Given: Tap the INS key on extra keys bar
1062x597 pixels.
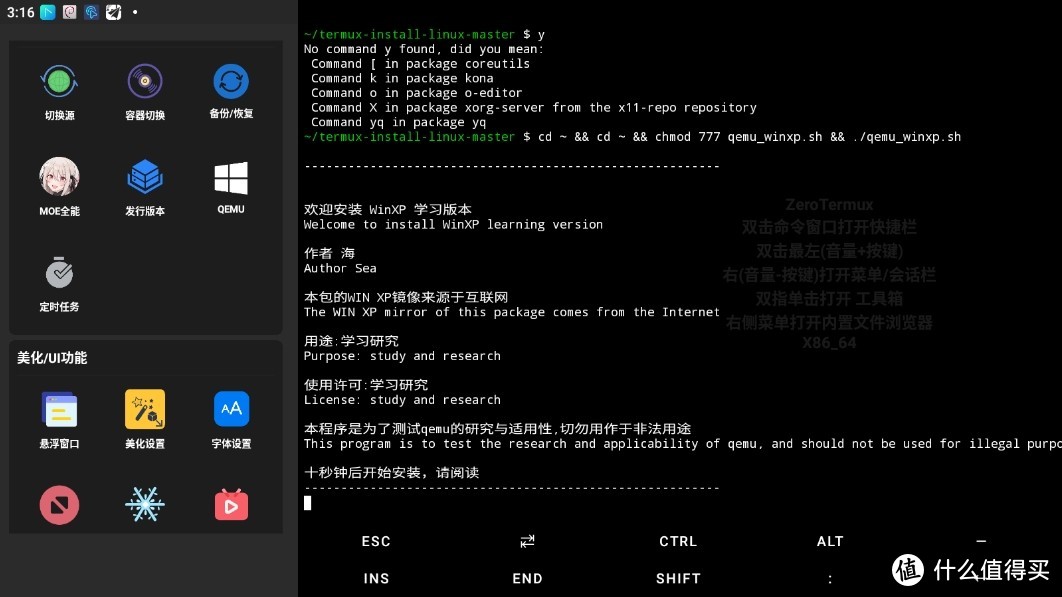Looking at the screenshot, I should (x=376, y=579).
